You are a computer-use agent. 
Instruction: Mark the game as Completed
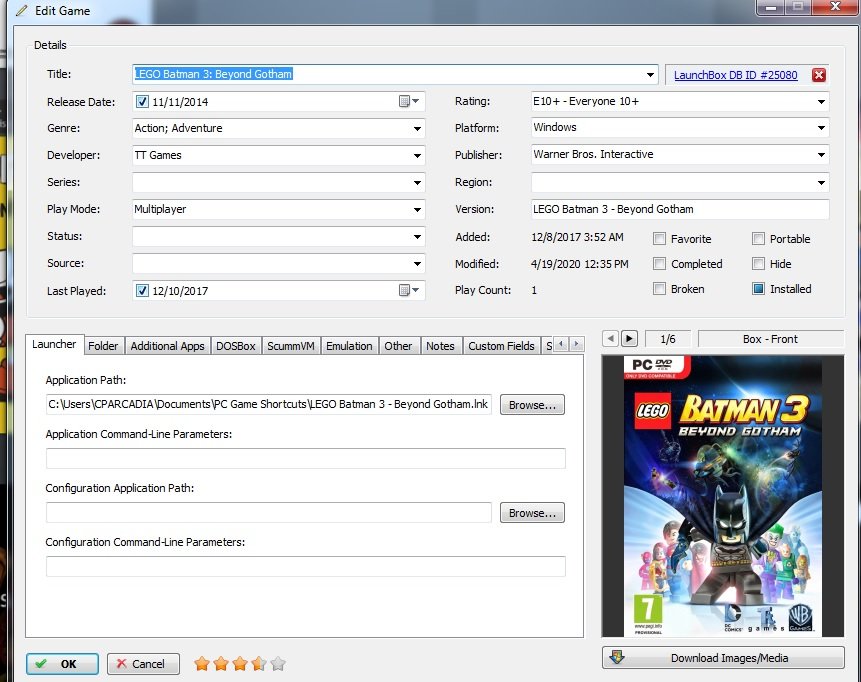[x=659, y=264]
